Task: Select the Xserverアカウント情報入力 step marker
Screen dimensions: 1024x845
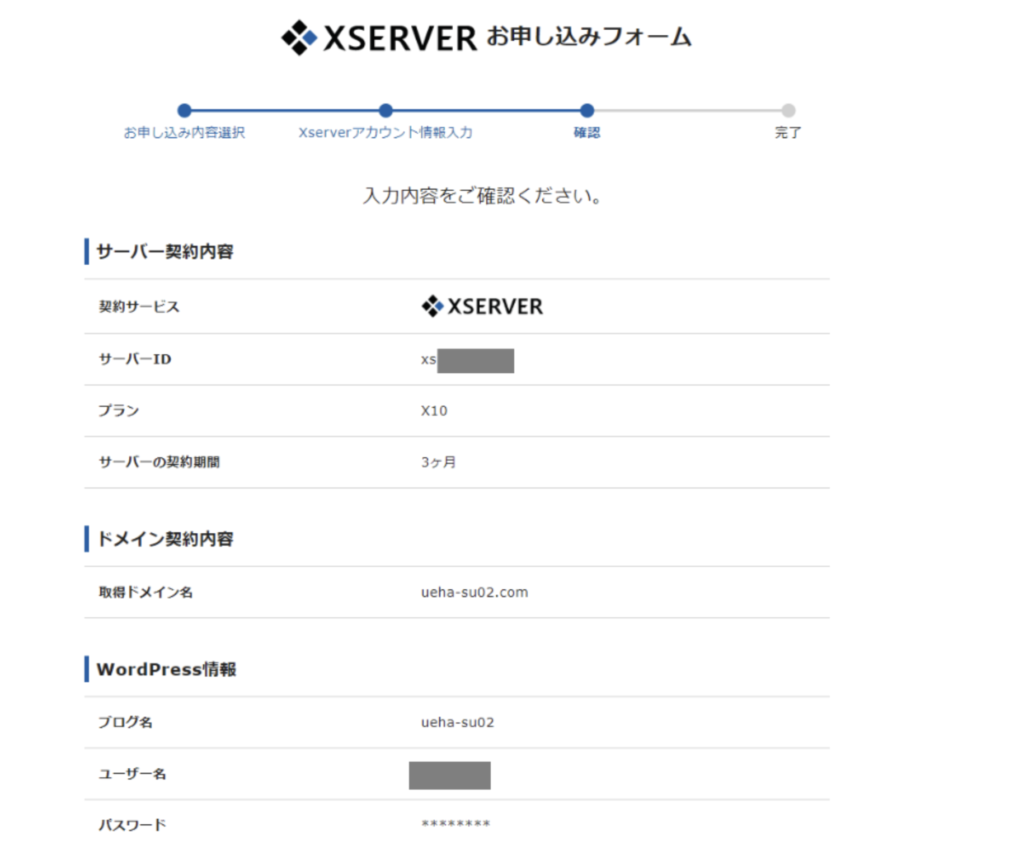Action: click(385, 110)
